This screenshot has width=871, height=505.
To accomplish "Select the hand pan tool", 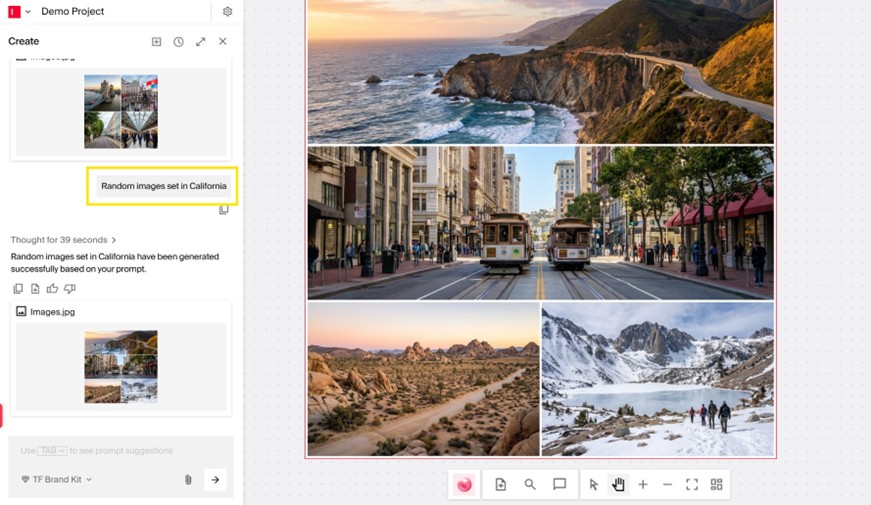I will coord(618,484).
